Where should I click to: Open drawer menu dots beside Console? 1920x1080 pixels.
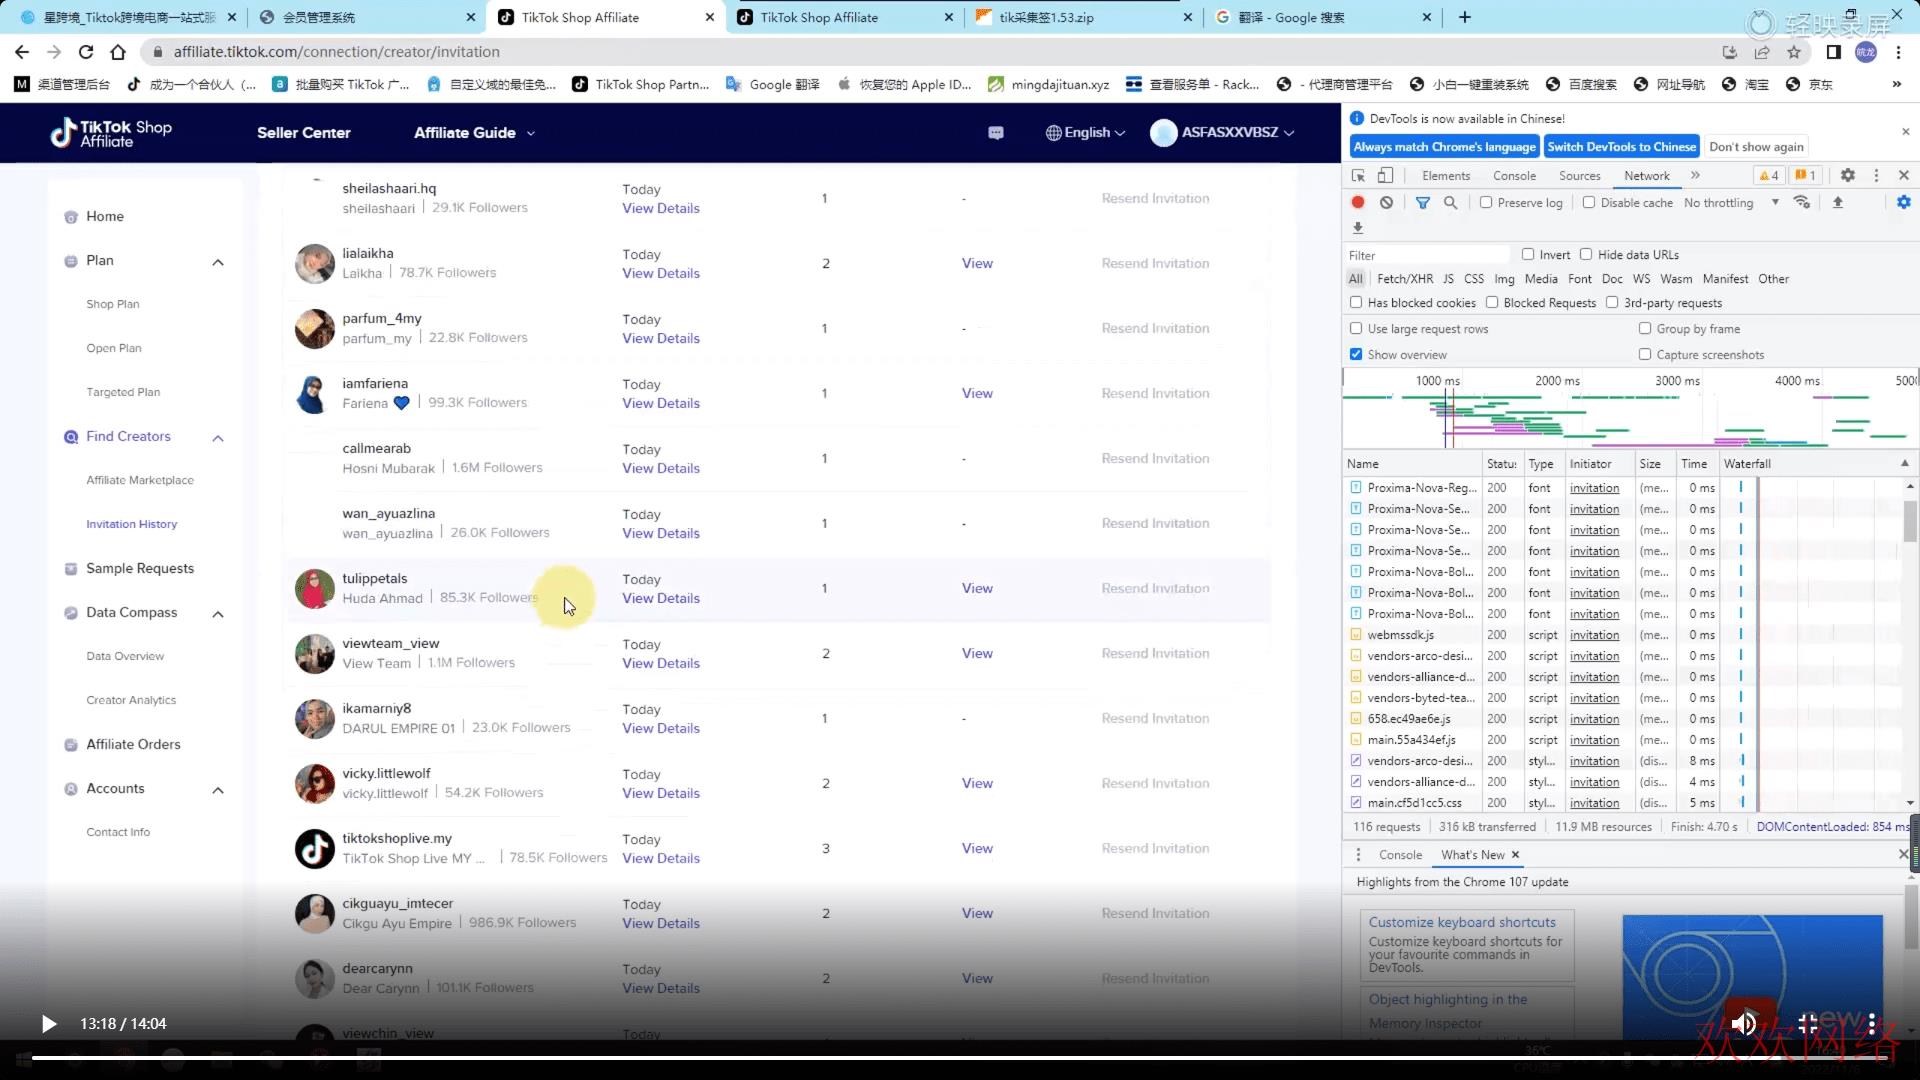(1358, 855)
